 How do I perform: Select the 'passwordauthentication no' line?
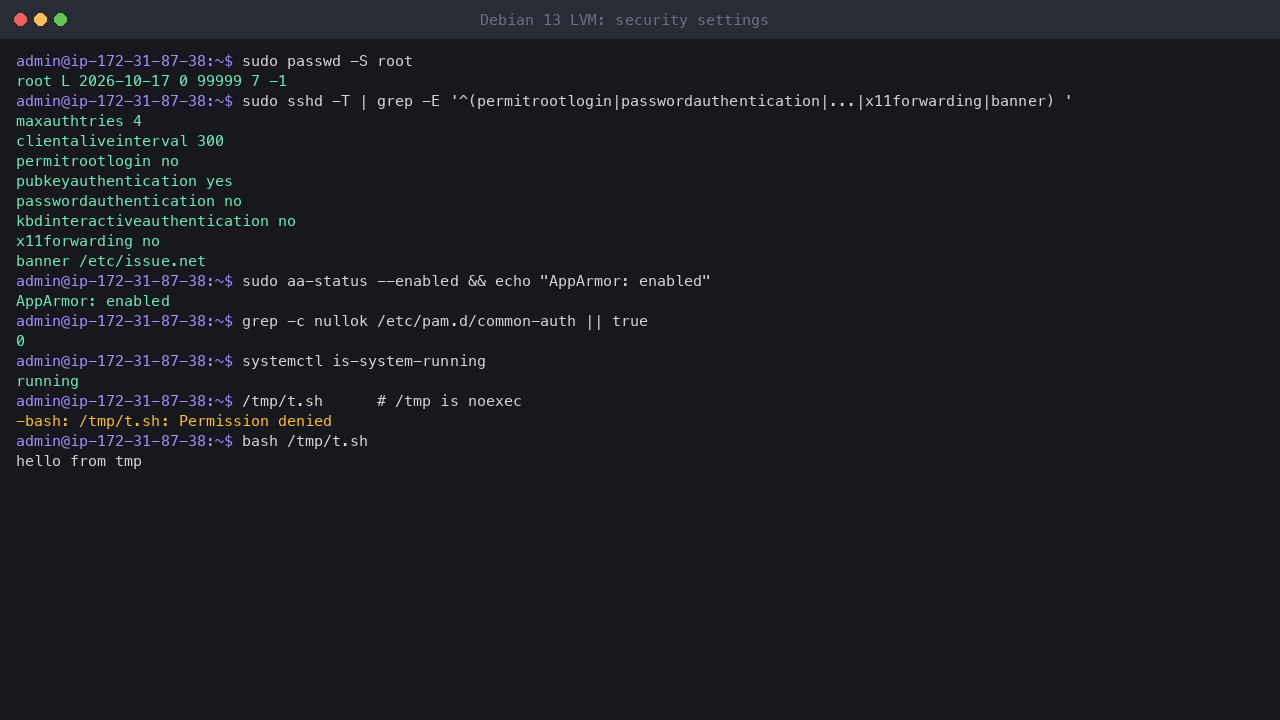(x=129, y=201)
